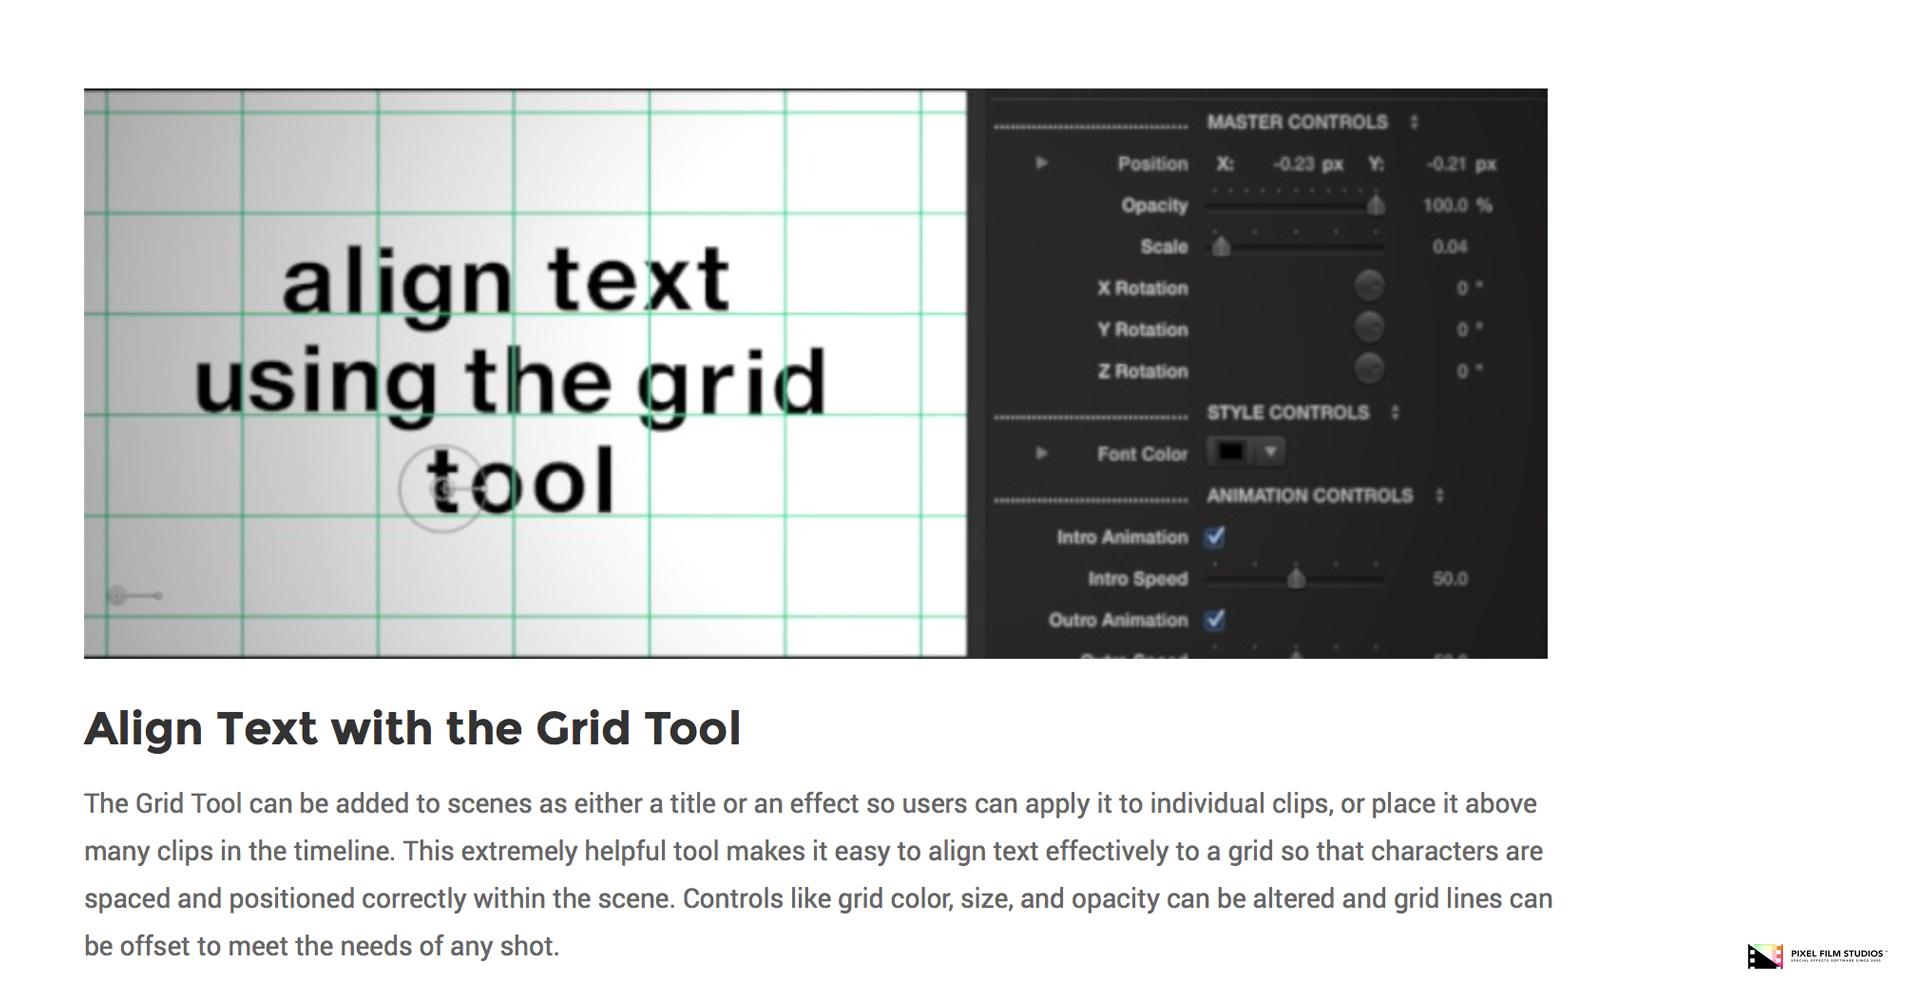Viewport: 1914px width, 1000px height.
Task: Click the Animation Controls up-down arrows icon
Action: pos(1440,495)
